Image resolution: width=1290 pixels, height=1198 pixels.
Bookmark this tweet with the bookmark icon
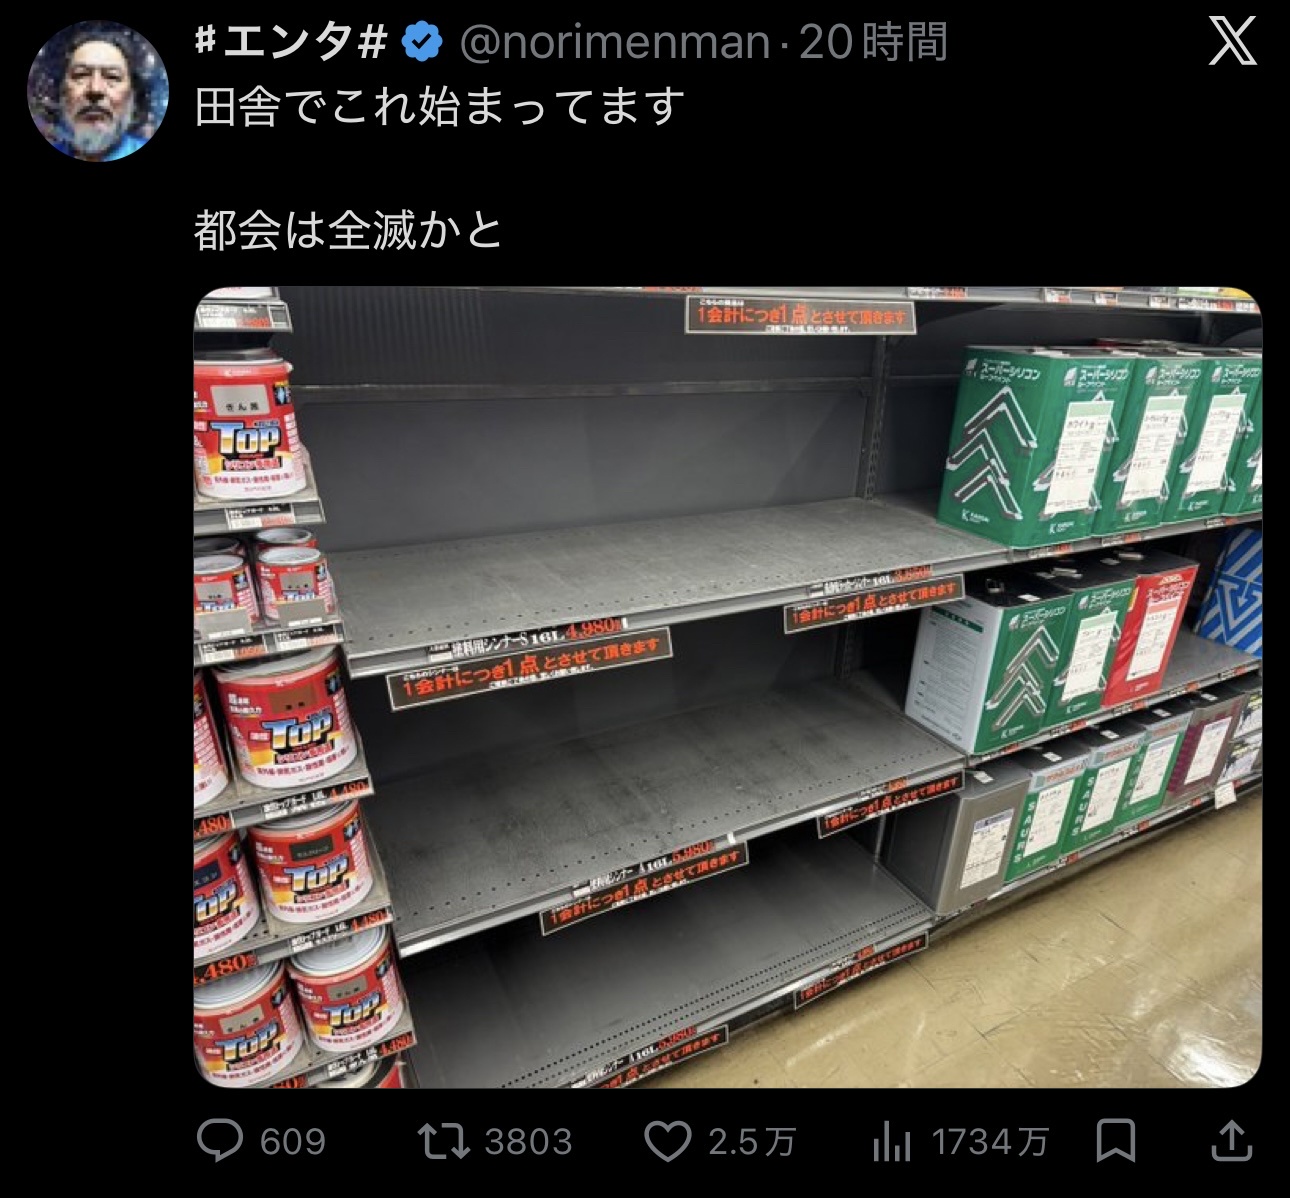coord(1116,1141)
